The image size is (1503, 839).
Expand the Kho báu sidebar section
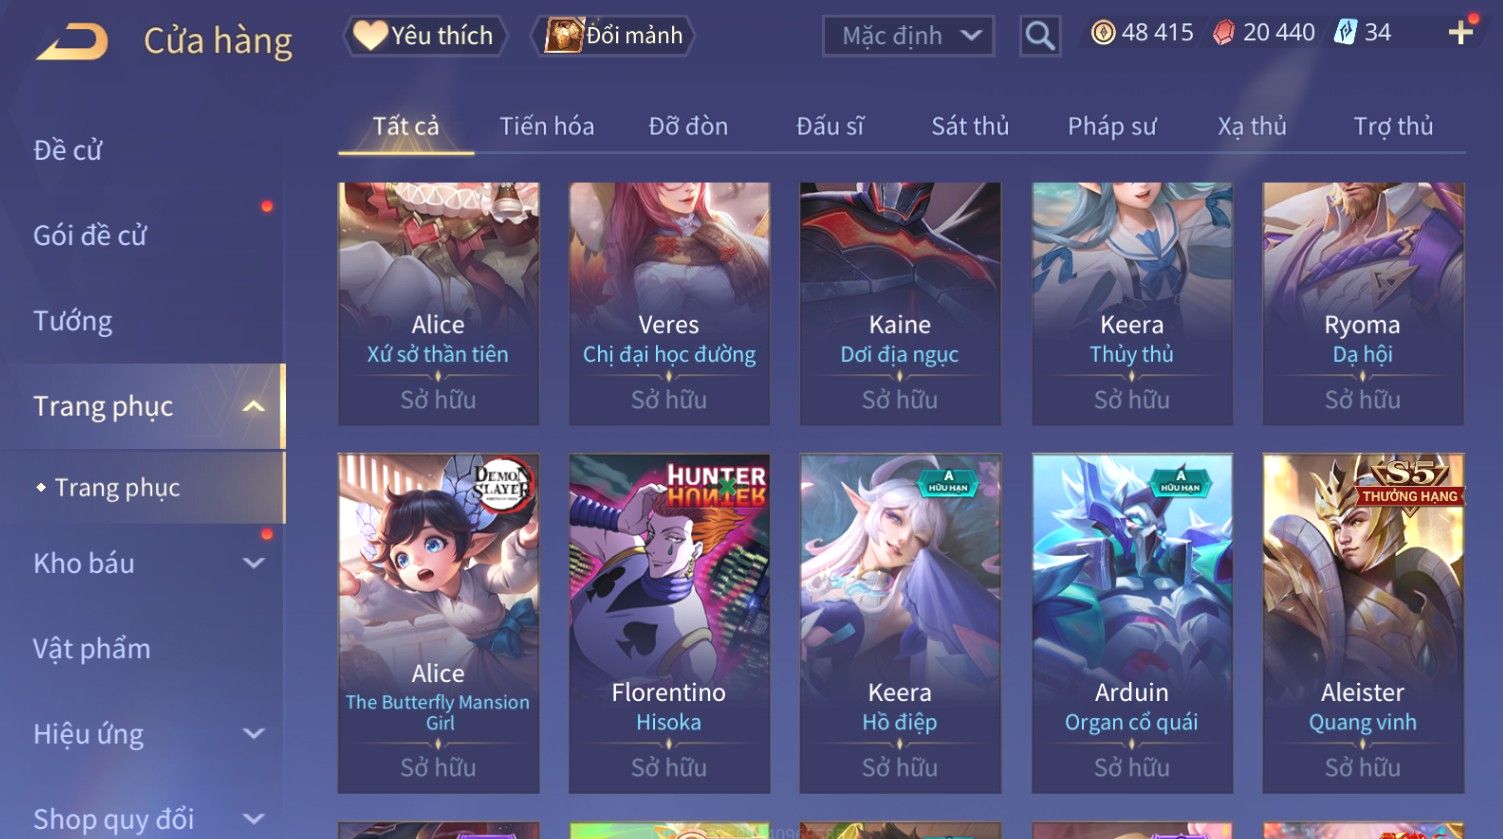pos(254,563)
